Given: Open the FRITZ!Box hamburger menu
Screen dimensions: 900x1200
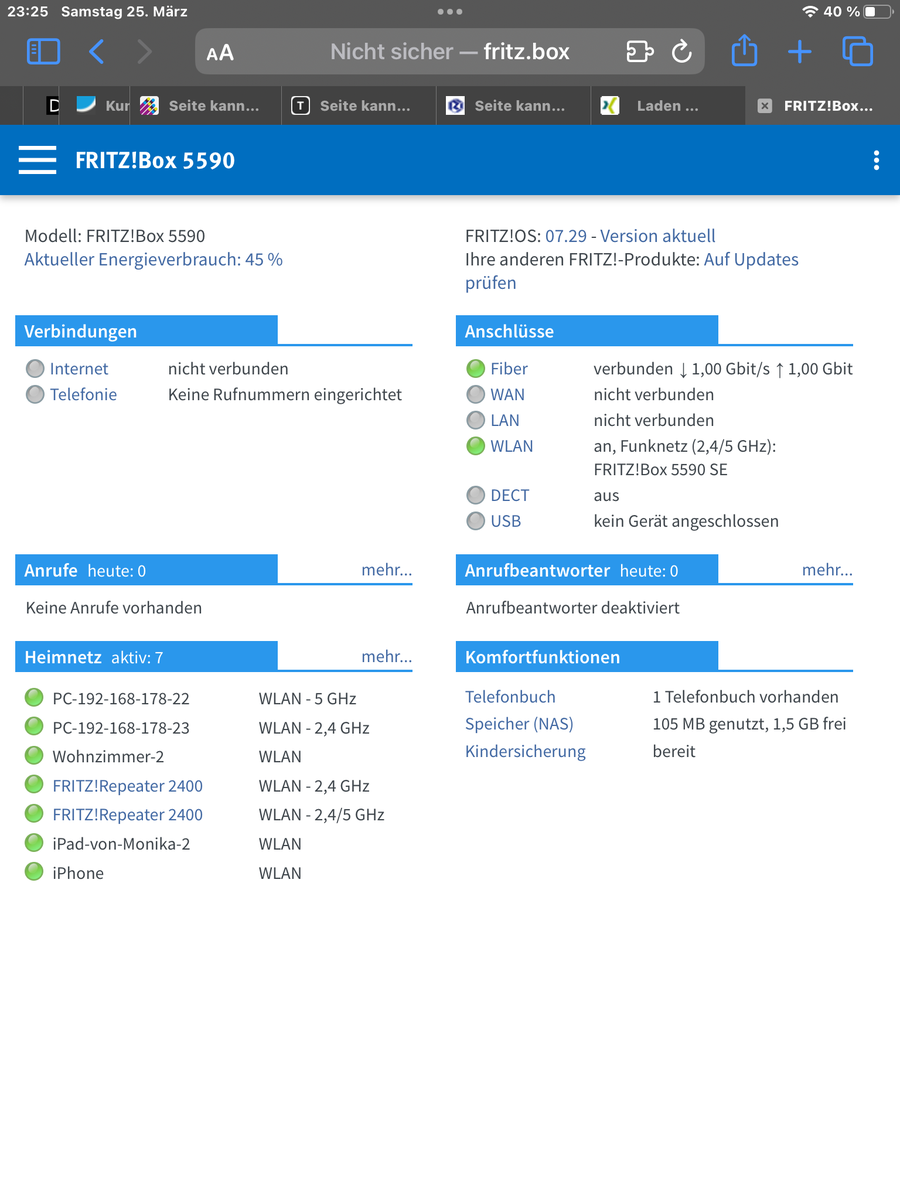Looking at the screenshot, I should pyautogui.click(x=37, y=160).
